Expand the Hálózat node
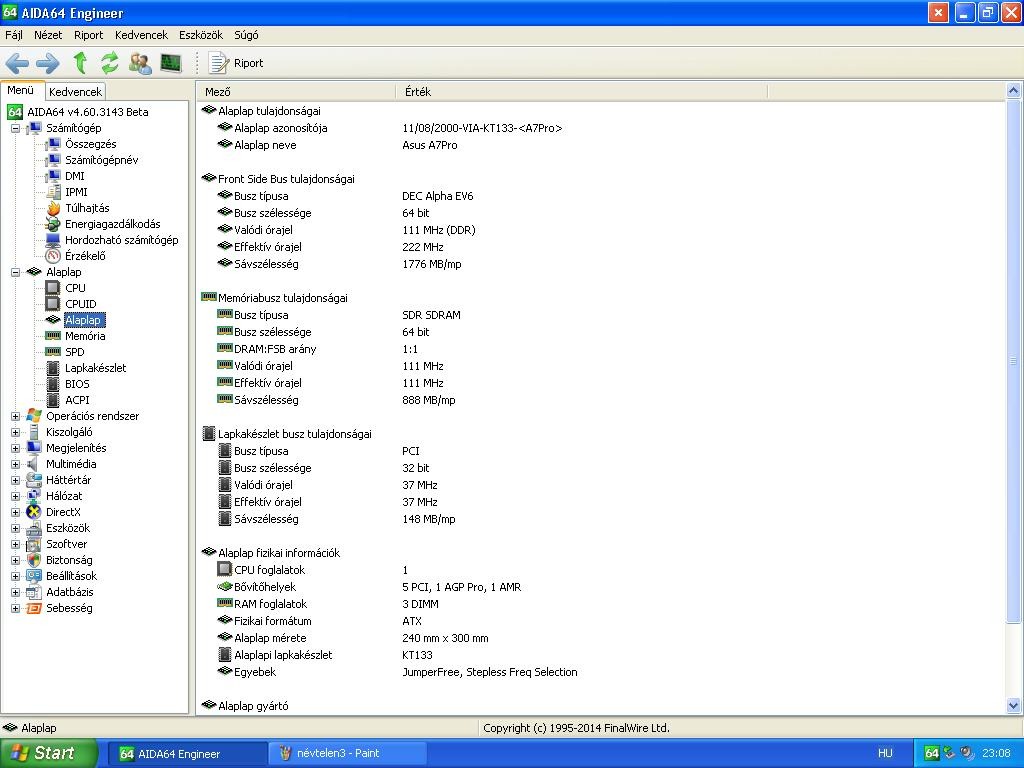This screenshot has width=1024, height=768. [x=15, y=496]
